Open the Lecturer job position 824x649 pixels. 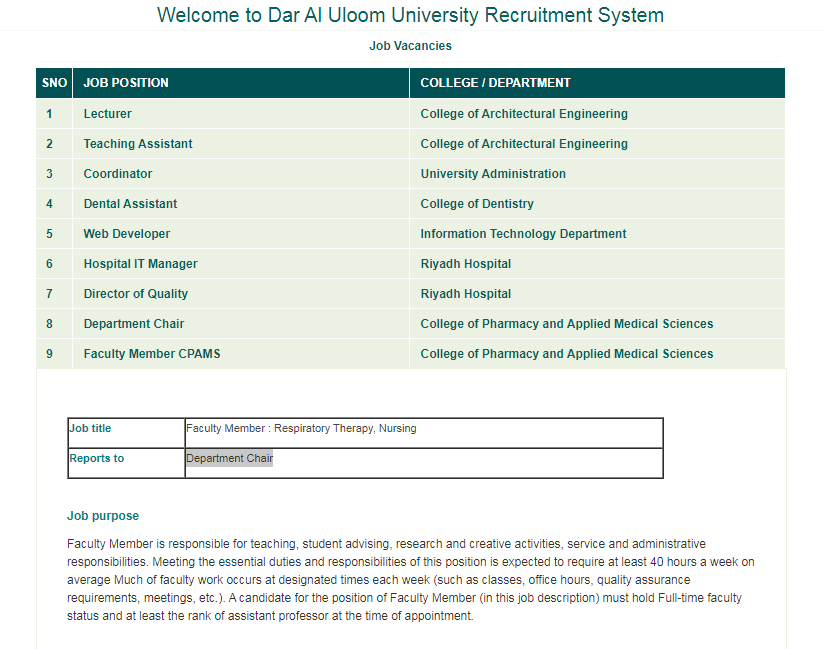pos(107,114)
